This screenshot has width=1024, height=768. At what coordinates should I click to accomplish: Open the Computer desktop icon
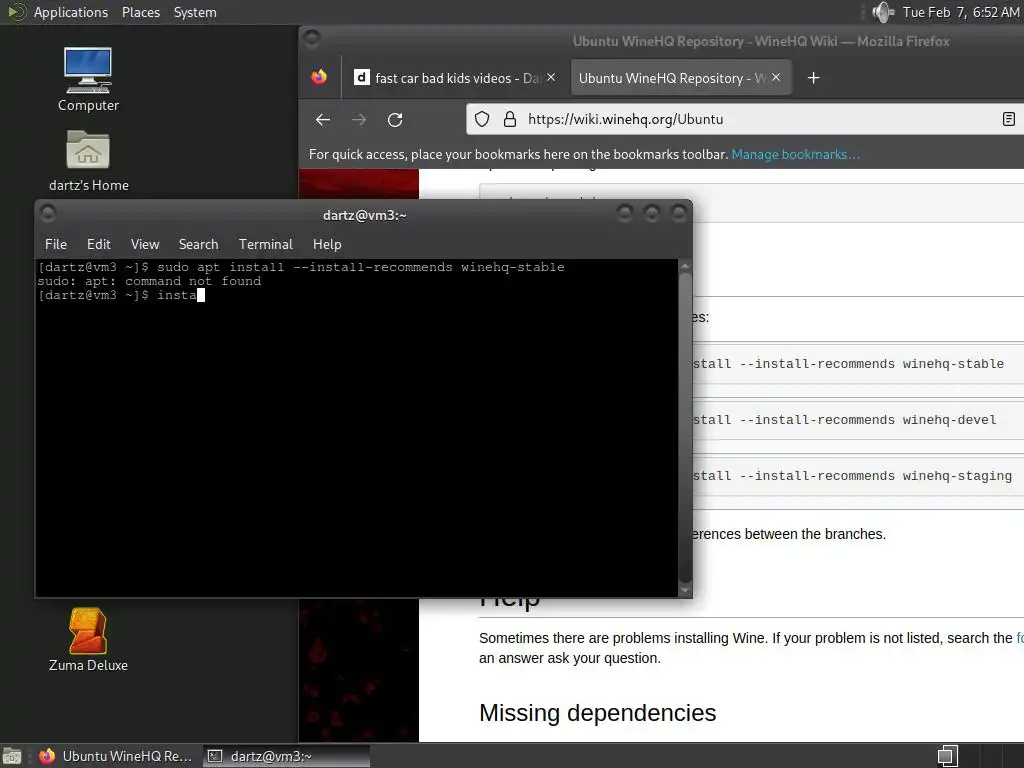(88, 79)
